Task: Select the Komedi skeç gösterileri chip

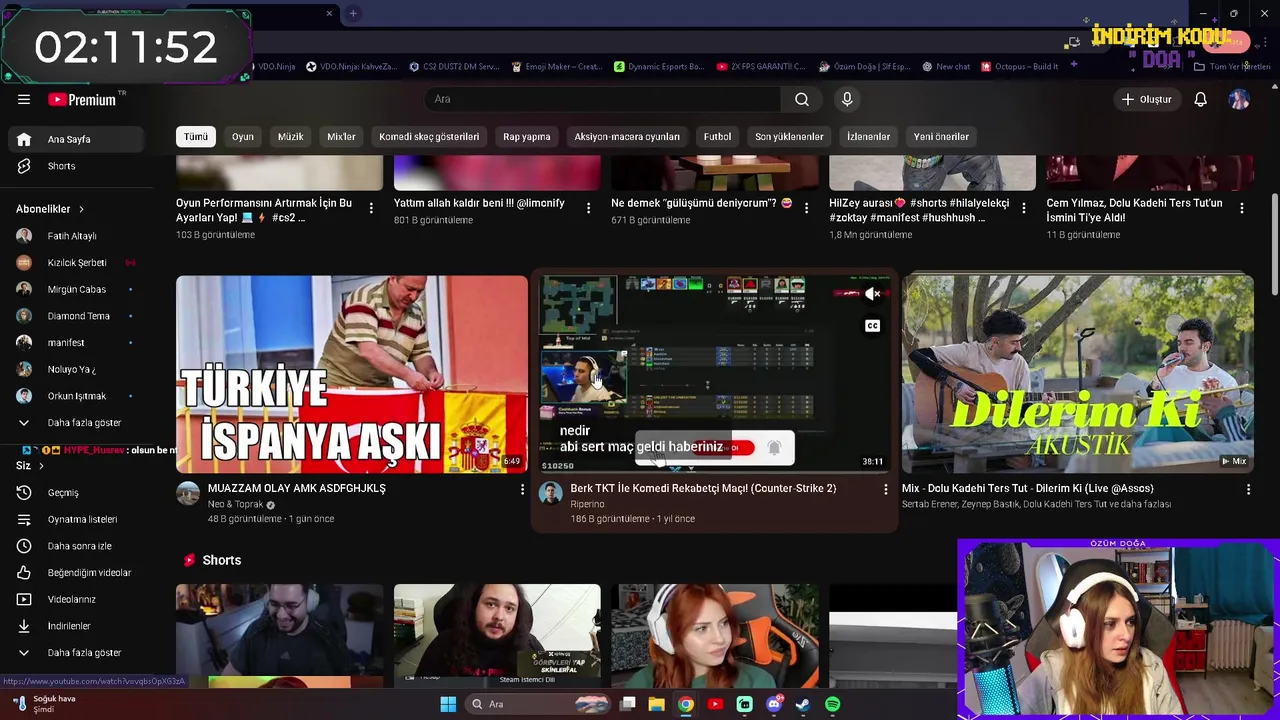Action: coord(429,136)
